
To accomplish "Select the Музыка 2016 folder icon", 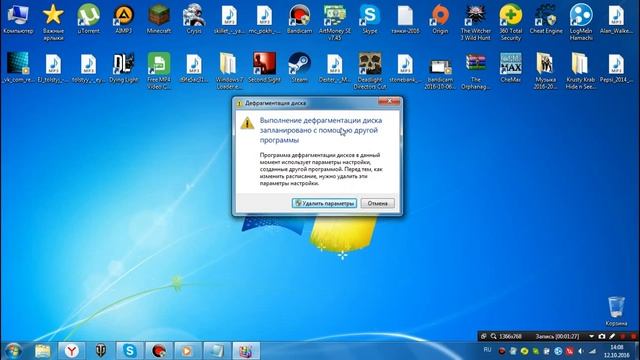I will pyautogui.click(x=546, y=70).
